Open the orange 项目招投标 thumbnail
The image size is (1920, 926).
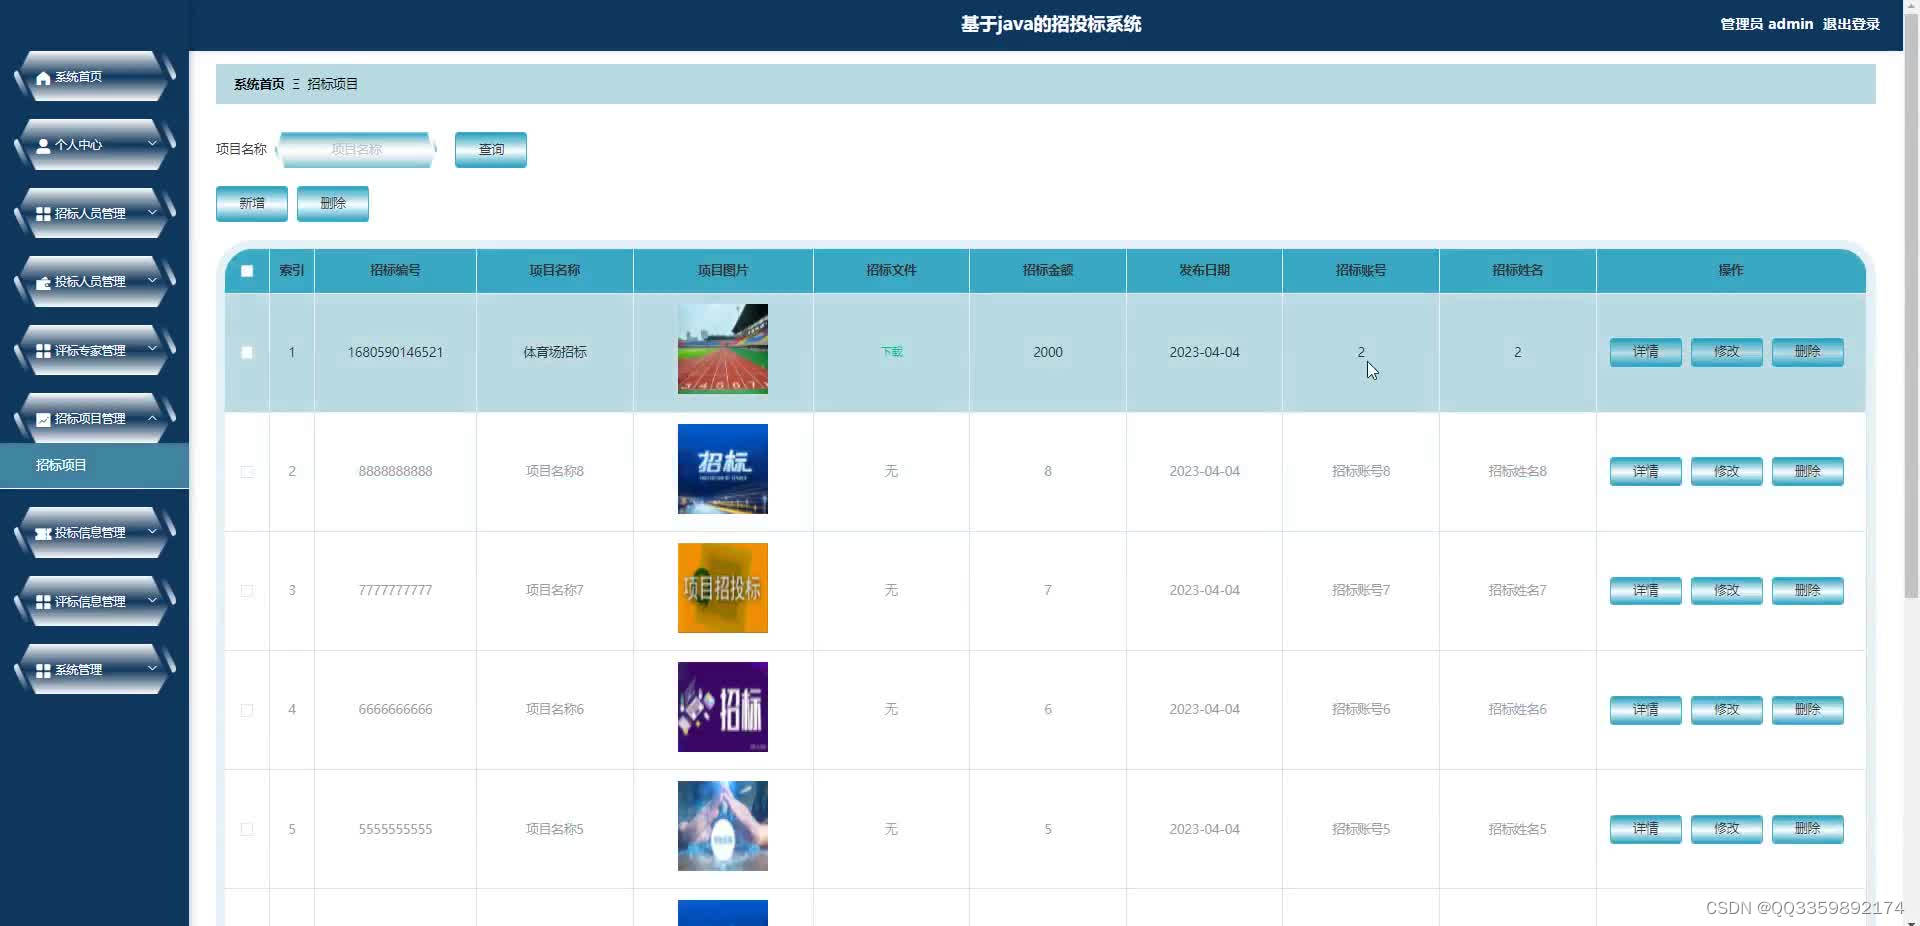(x=723, y=588)
